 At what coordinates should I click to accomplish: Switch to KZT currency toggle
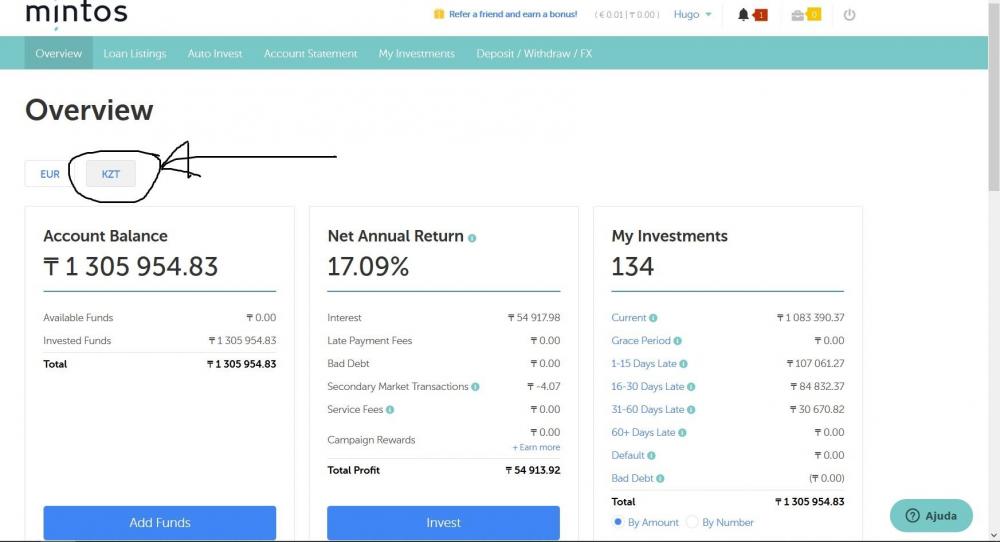coord(111,174)
